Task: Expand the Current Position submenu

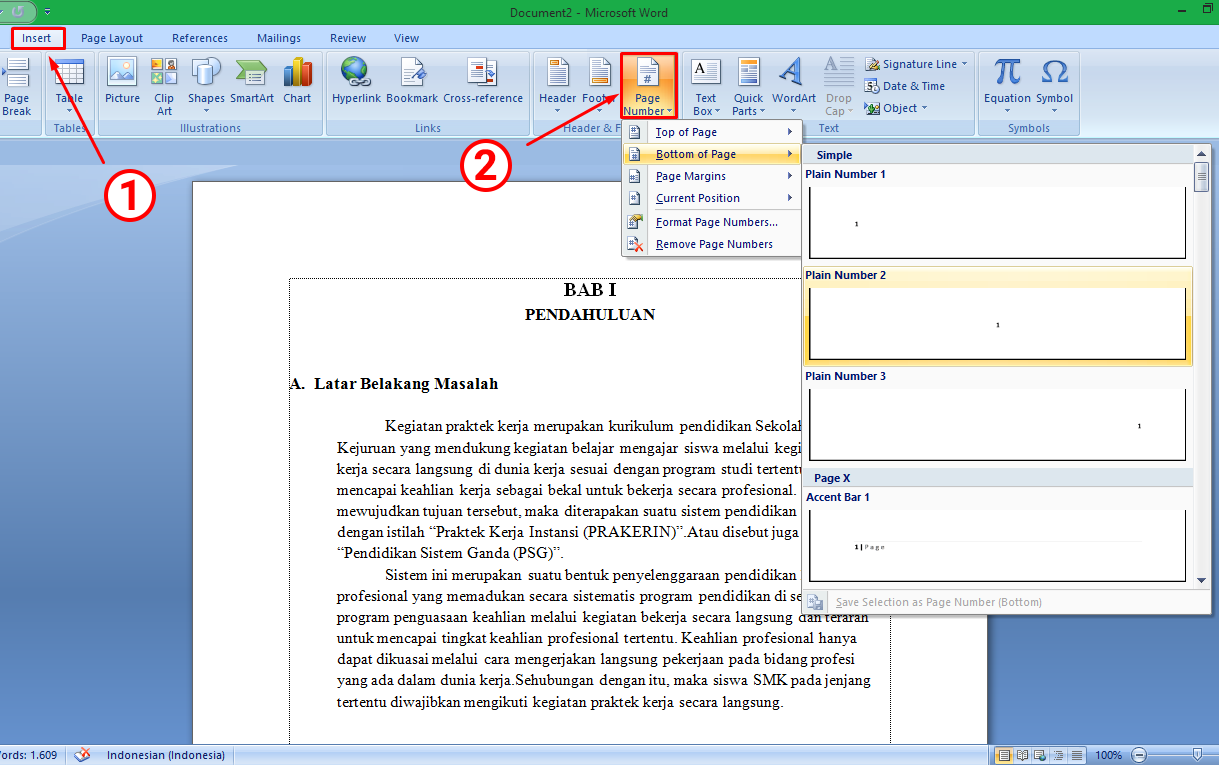Action: (712, 198)
